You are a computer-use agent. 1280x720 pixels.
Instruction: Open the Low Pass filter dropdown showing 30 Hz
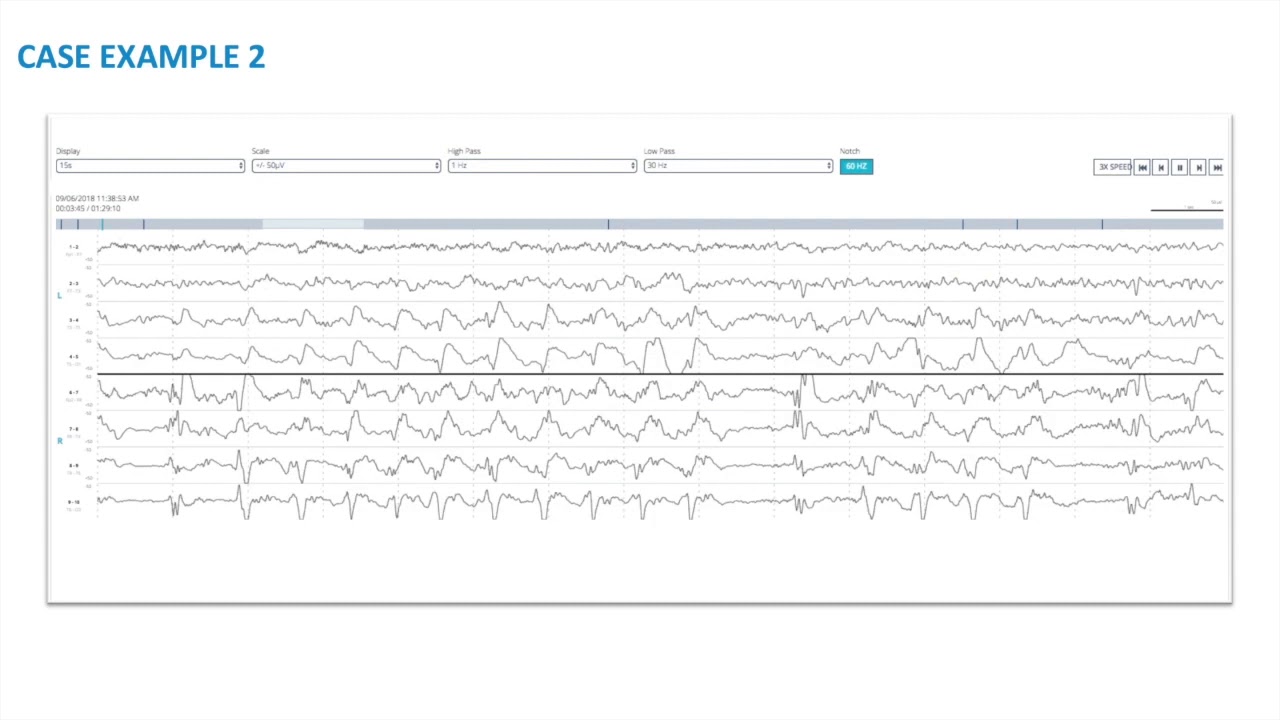[738, 165]
